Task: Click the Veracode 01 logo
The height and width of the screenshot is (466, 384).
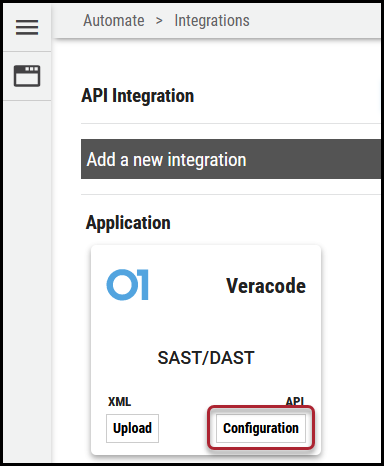Action: (127, 285)
